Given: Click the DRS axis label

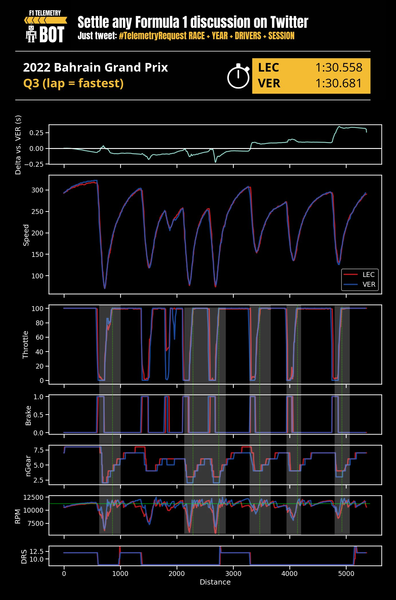Looking at the screenshot, I should tap(24, 556).
